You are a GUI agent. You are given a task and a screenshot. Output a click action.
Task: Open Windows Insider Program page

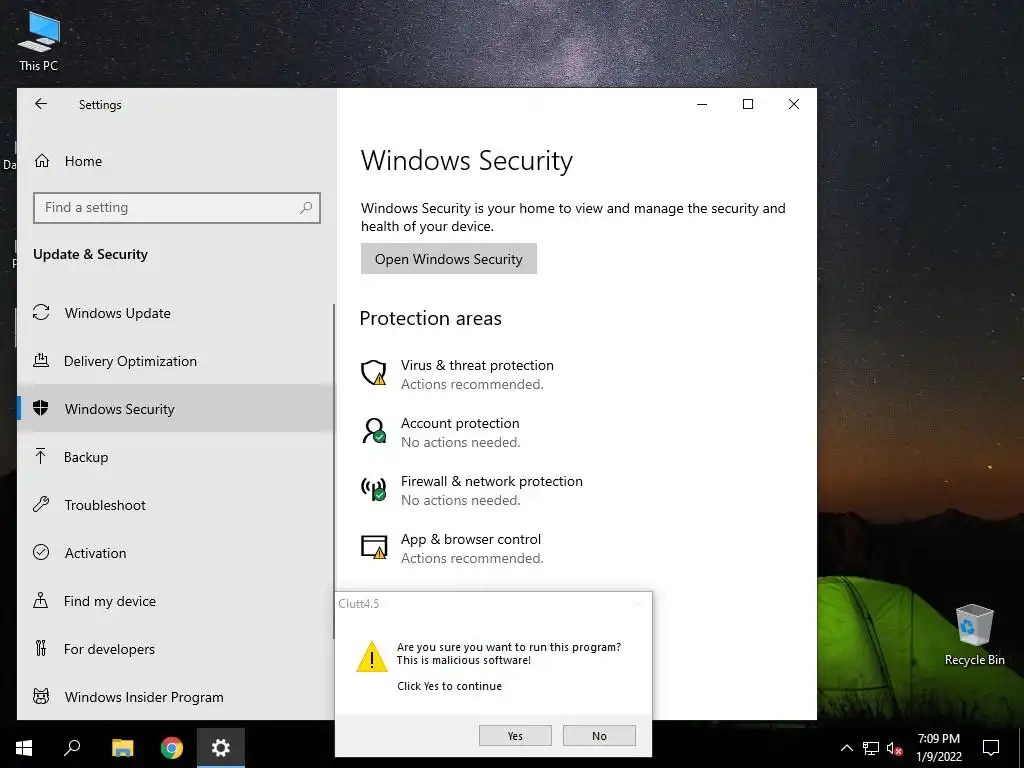176,697
